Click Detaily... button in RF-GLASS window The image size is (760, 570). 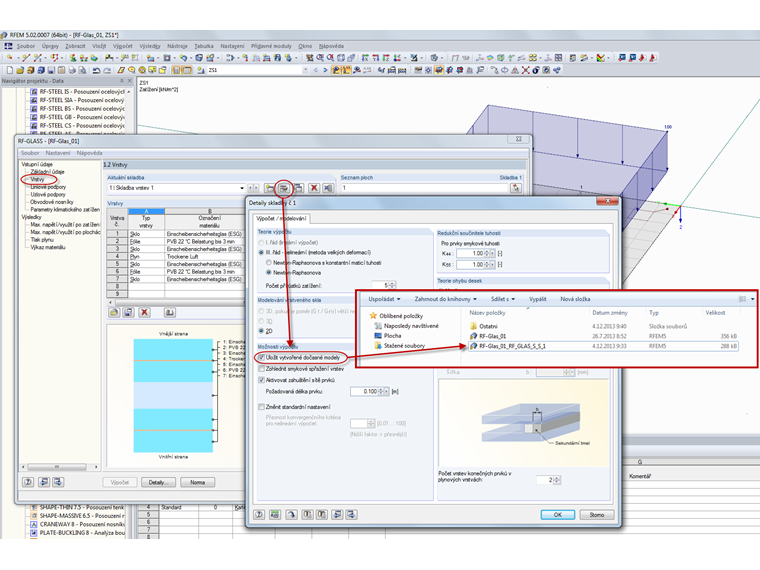(158, 482)
